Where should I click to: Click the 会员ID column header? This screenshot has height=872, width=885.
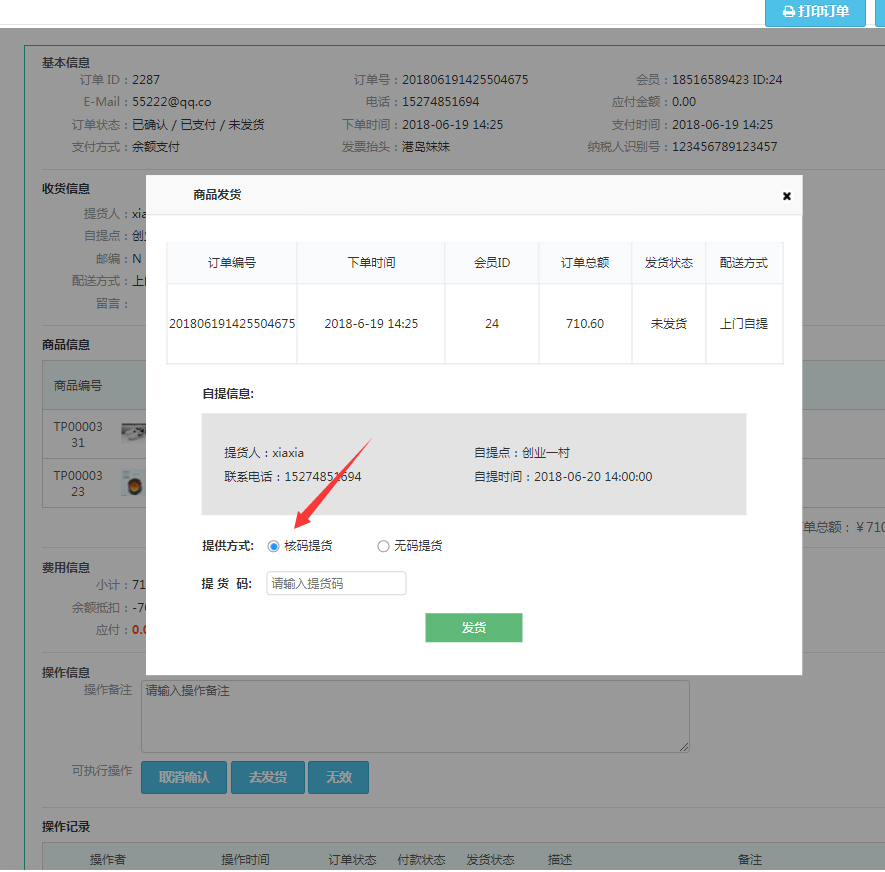pos(492,263)
